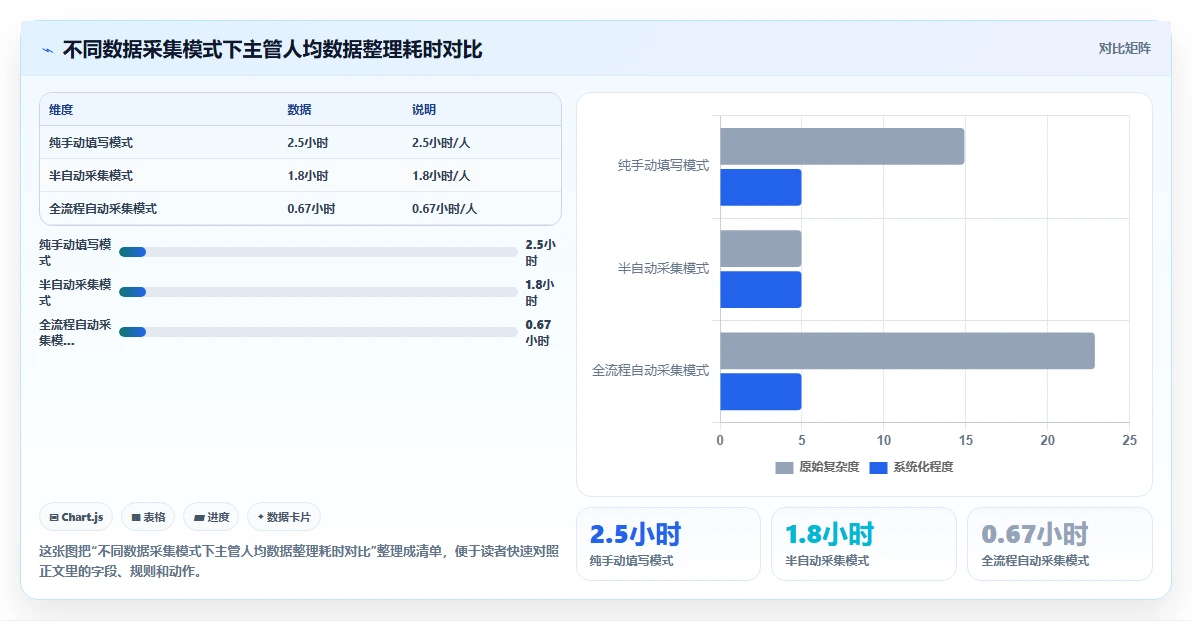The height and width of the screenshot is (621, 1192).
Task: Click gray bar for 纯手动填写模式
Action: [x=842, y=147]
